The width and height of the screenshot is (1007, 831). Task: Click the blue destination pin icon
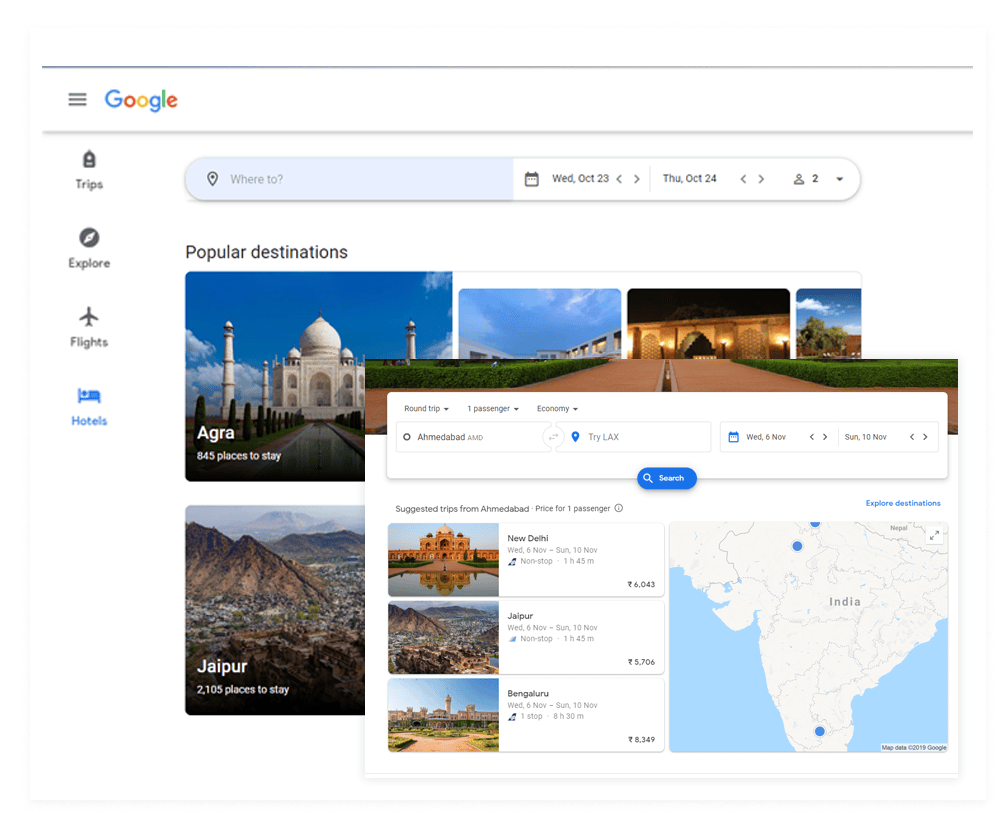point(575,437)
